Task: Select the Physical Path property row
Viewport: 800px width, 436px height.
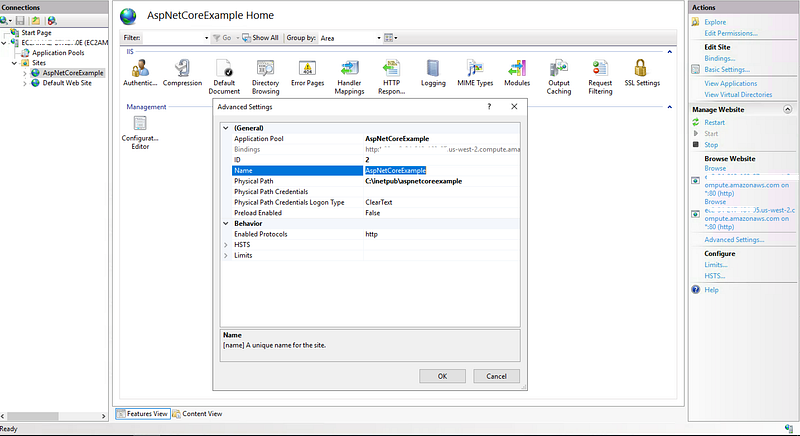Action: point(376,181)
